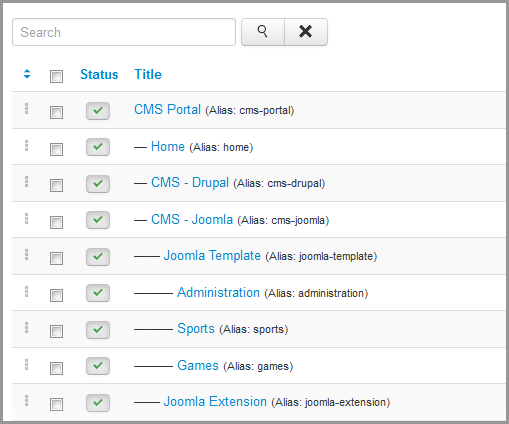Screen dimensions: 509x424
Task: Focus the Search input field
Action: [x=124, y=32]
